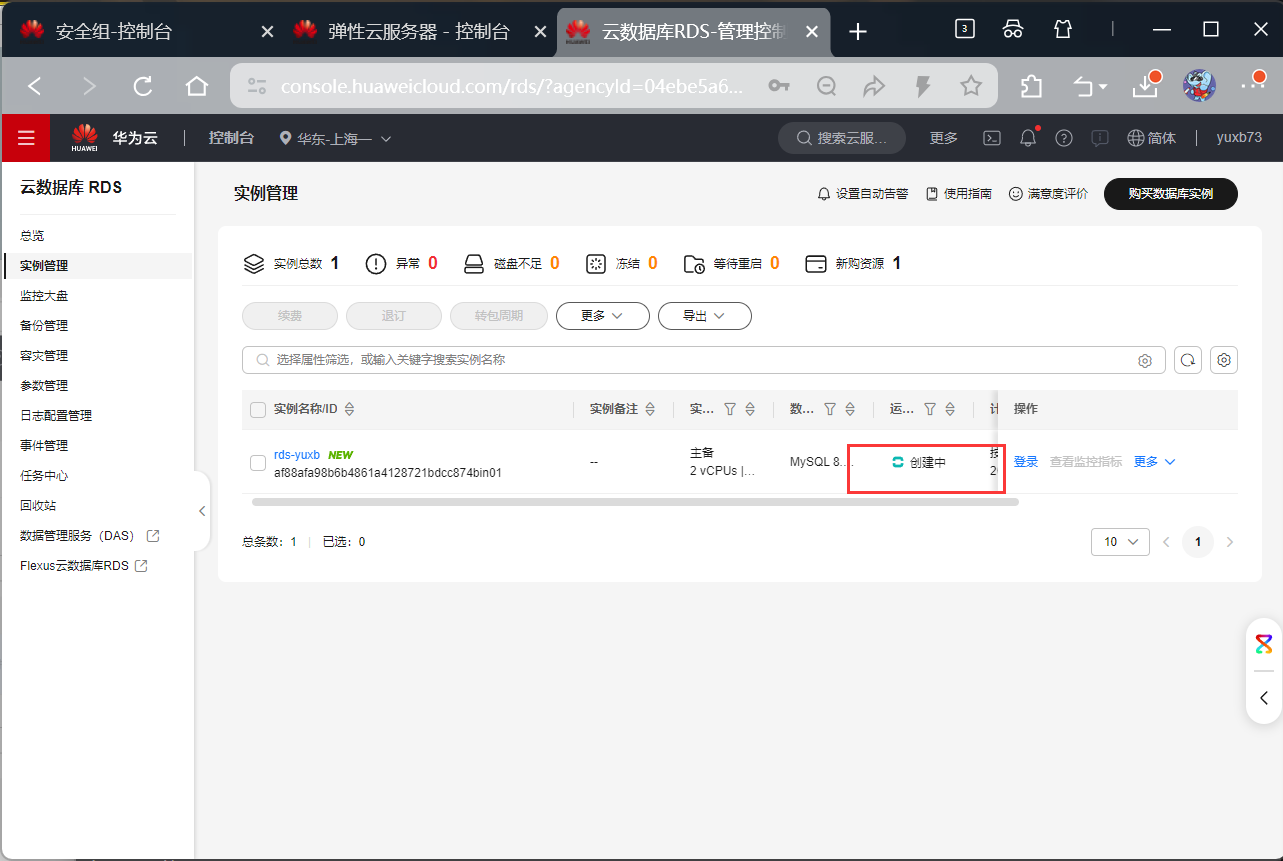Open 回收站 in the sidebar
Viewport: 1283px width, 861px height.
pos(38,505)
